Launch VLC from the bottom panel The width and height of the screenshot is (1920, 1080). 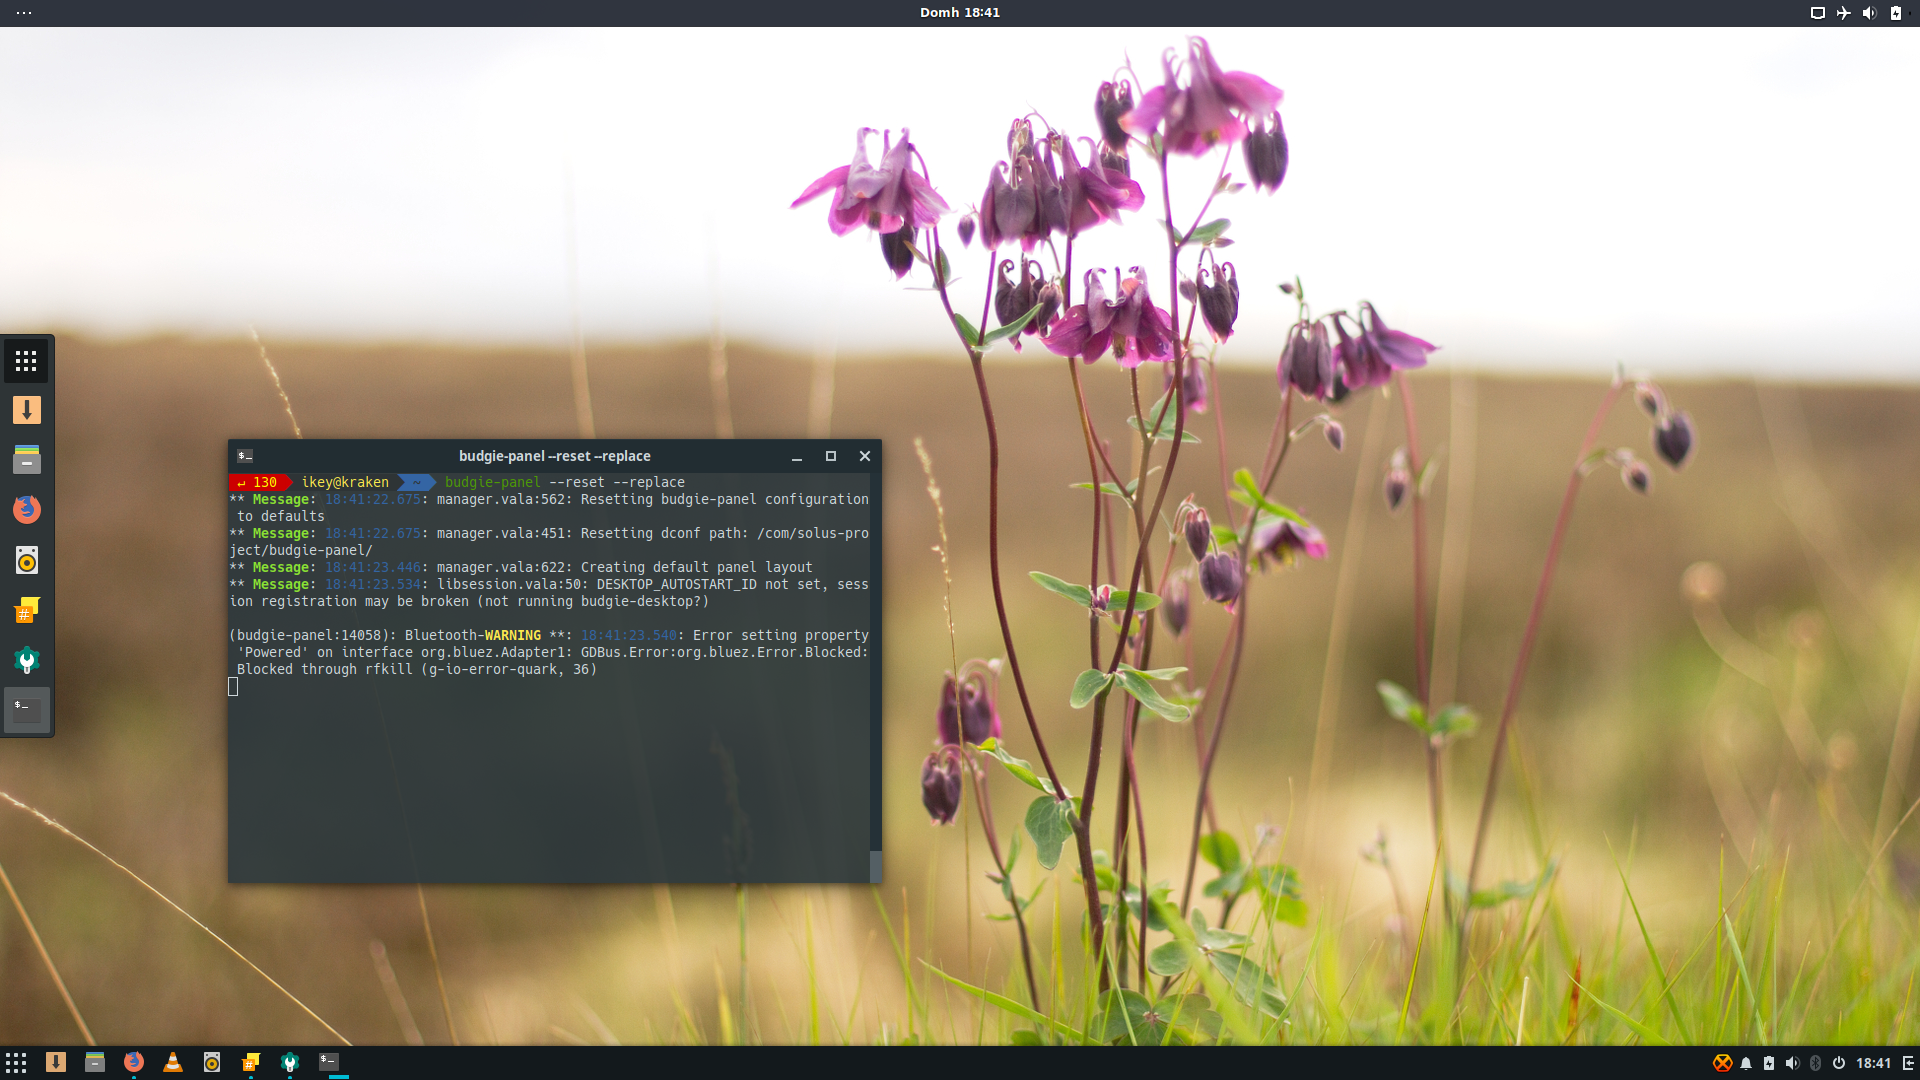pos(173,1062)
